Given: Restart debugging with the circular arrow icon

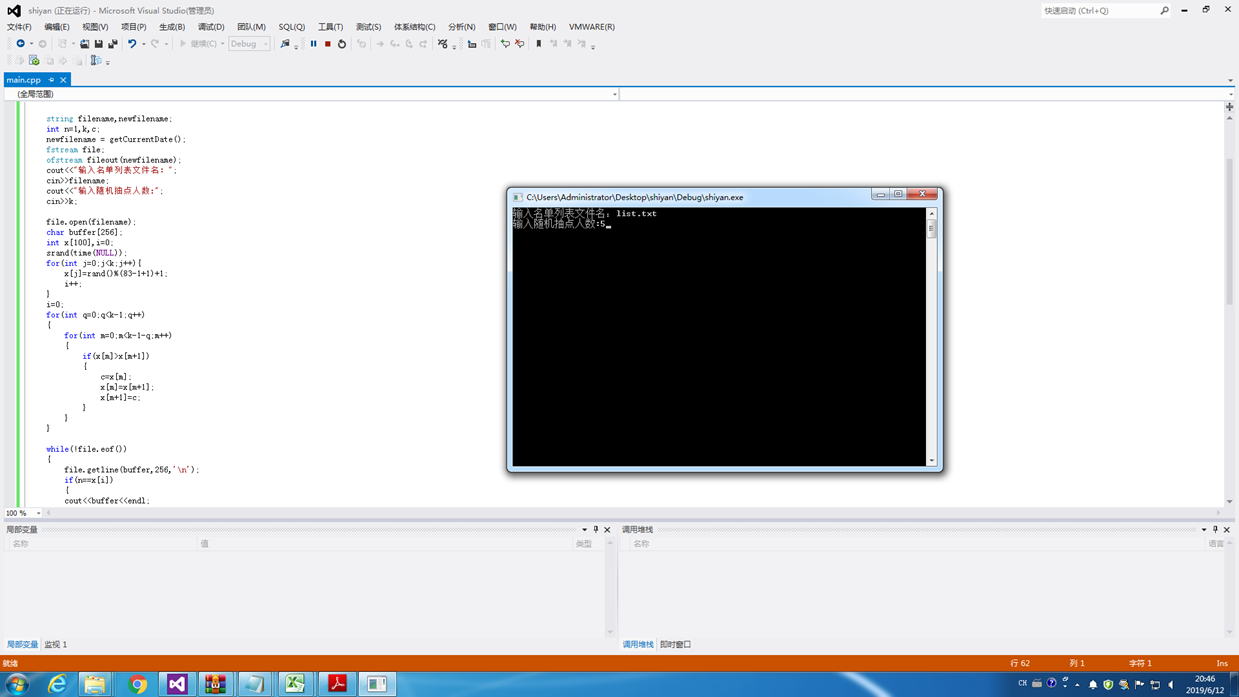Looking at the screenshot, I should click(342, 44).
